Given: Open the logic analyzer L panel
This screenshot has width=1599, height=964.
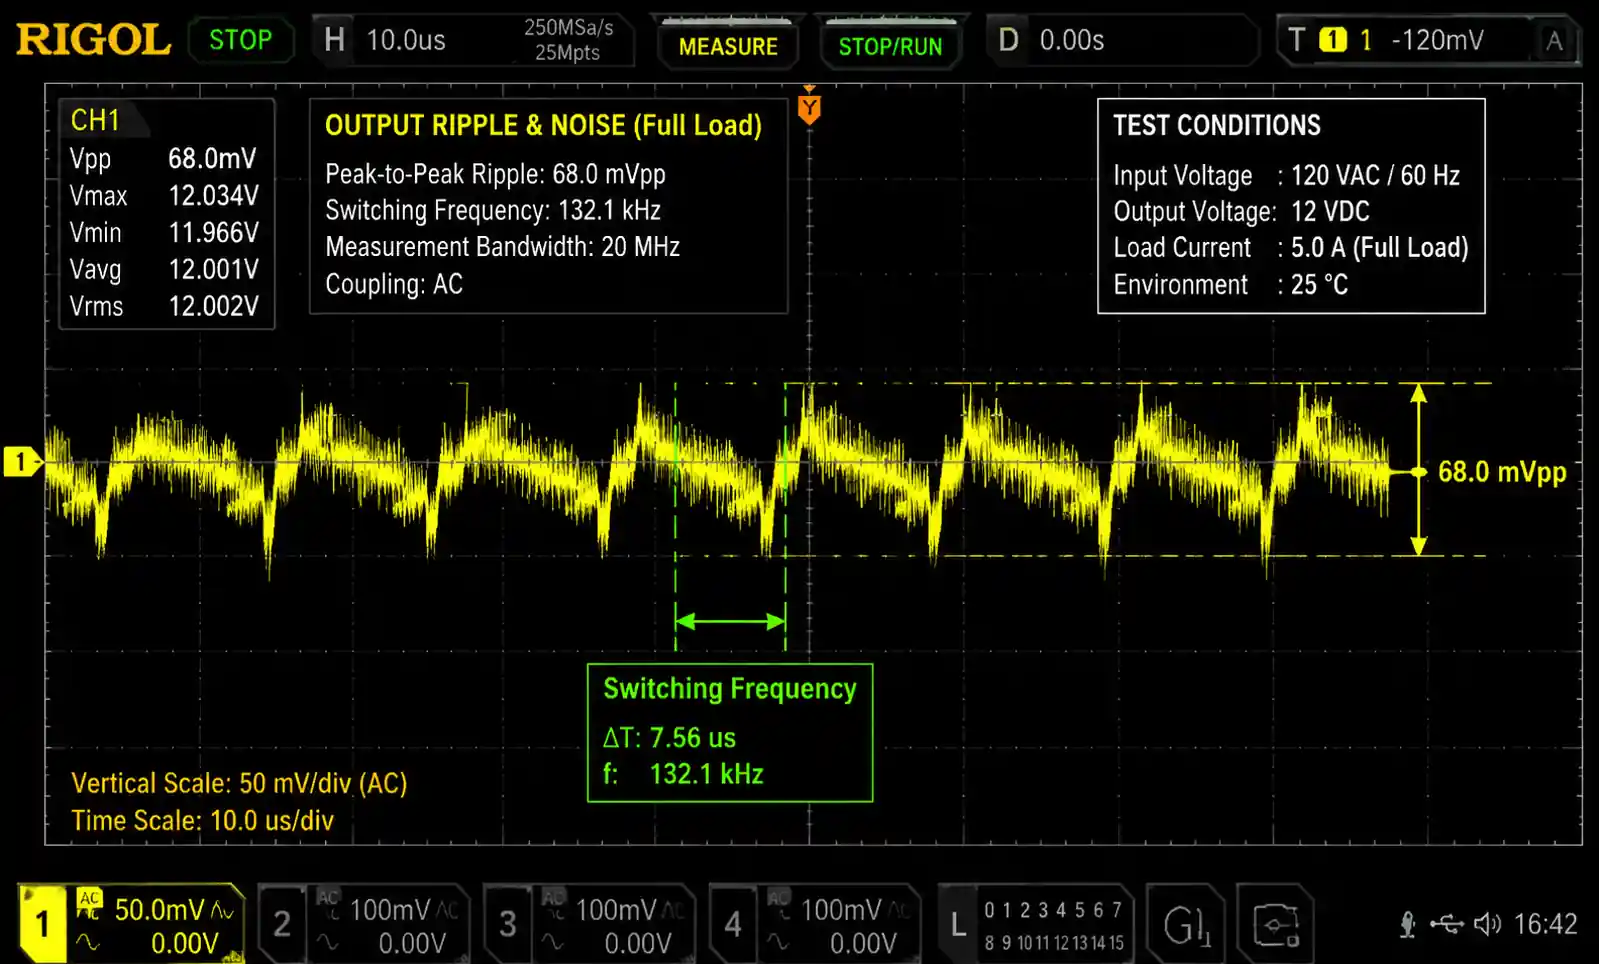Looking at the screenshot, I should 1035,925.
